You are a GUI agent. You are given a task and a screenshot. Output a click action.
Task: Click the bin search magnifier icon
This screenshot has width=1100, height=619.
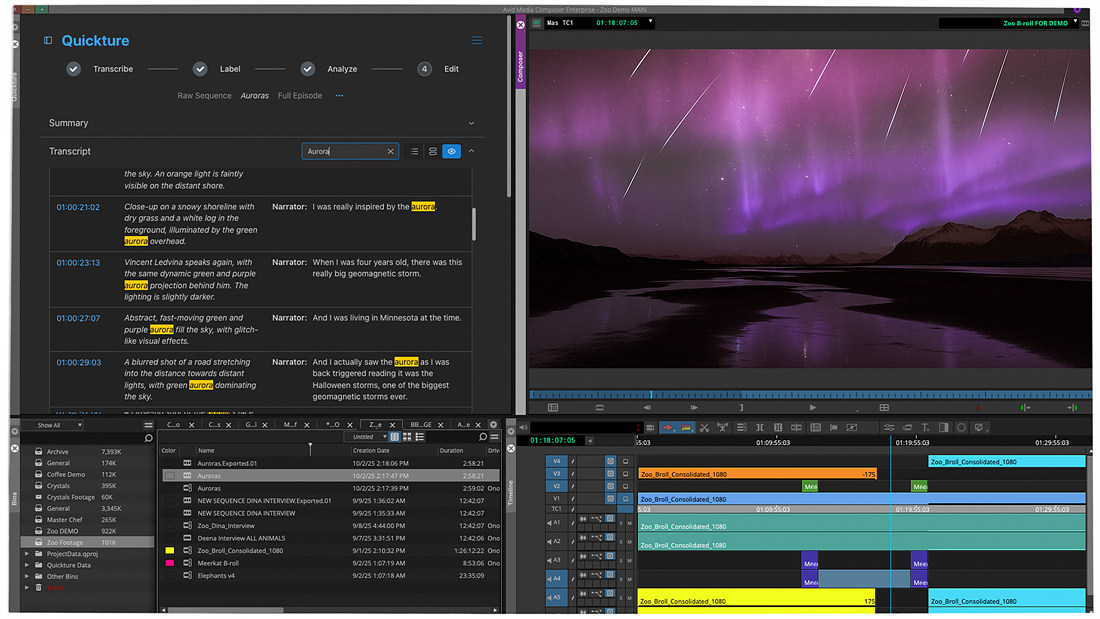pos(483,437)
